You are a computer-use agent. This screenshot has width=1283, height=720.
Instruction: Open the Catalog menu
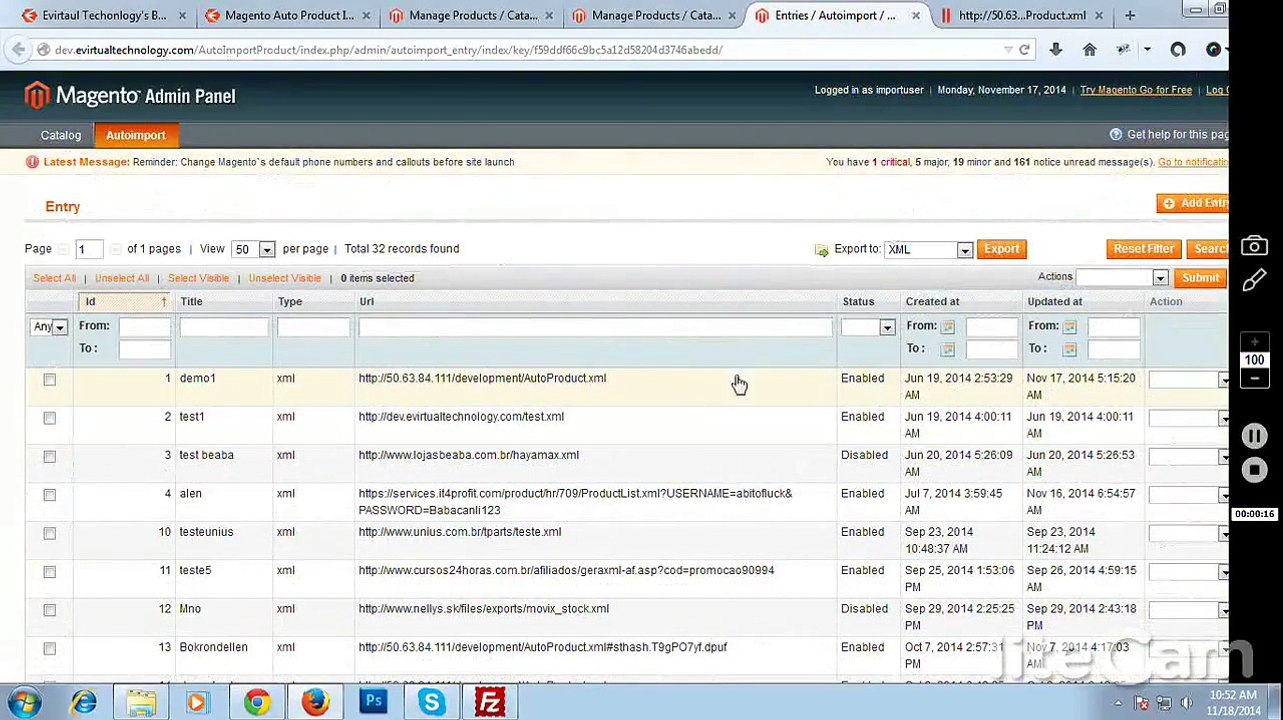[61, 135]
